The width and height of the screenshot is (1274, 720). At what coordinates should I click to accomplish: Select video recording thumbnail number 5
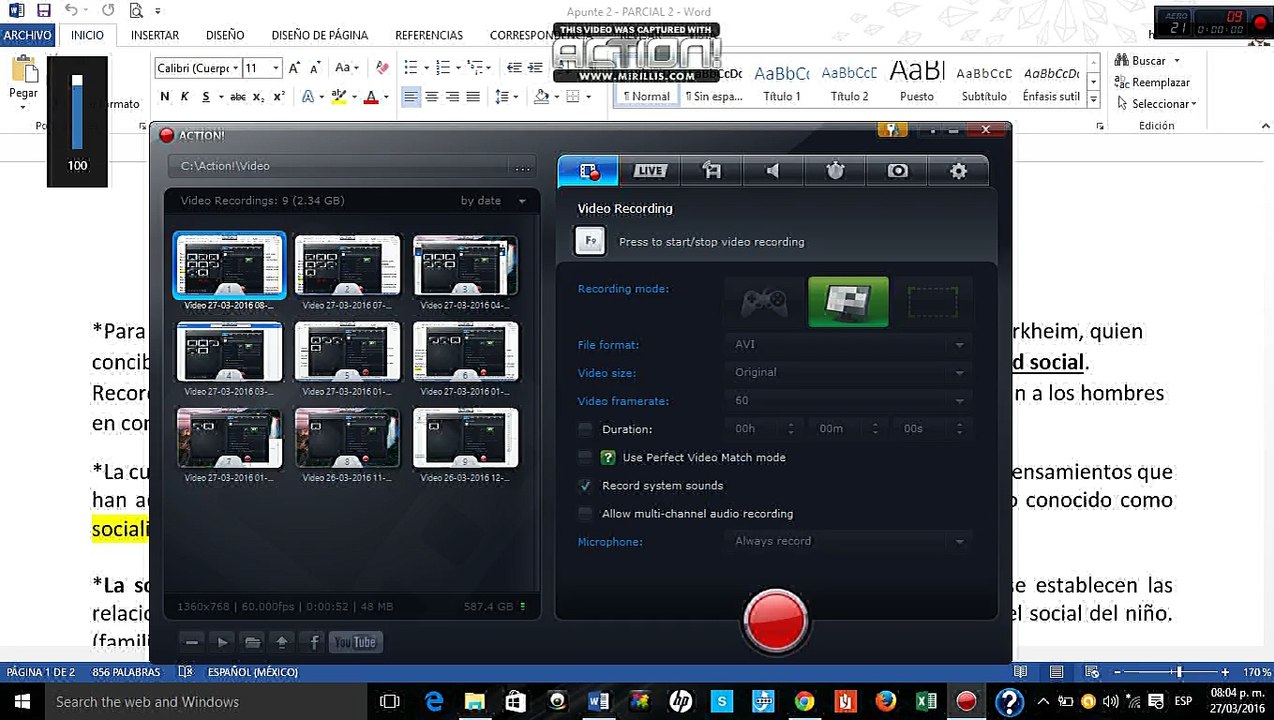coord(347,351)
